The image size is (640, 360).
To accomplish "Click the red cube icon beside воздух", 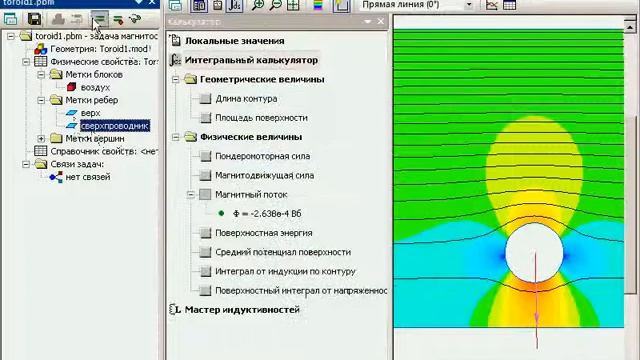I will (71, 87).
